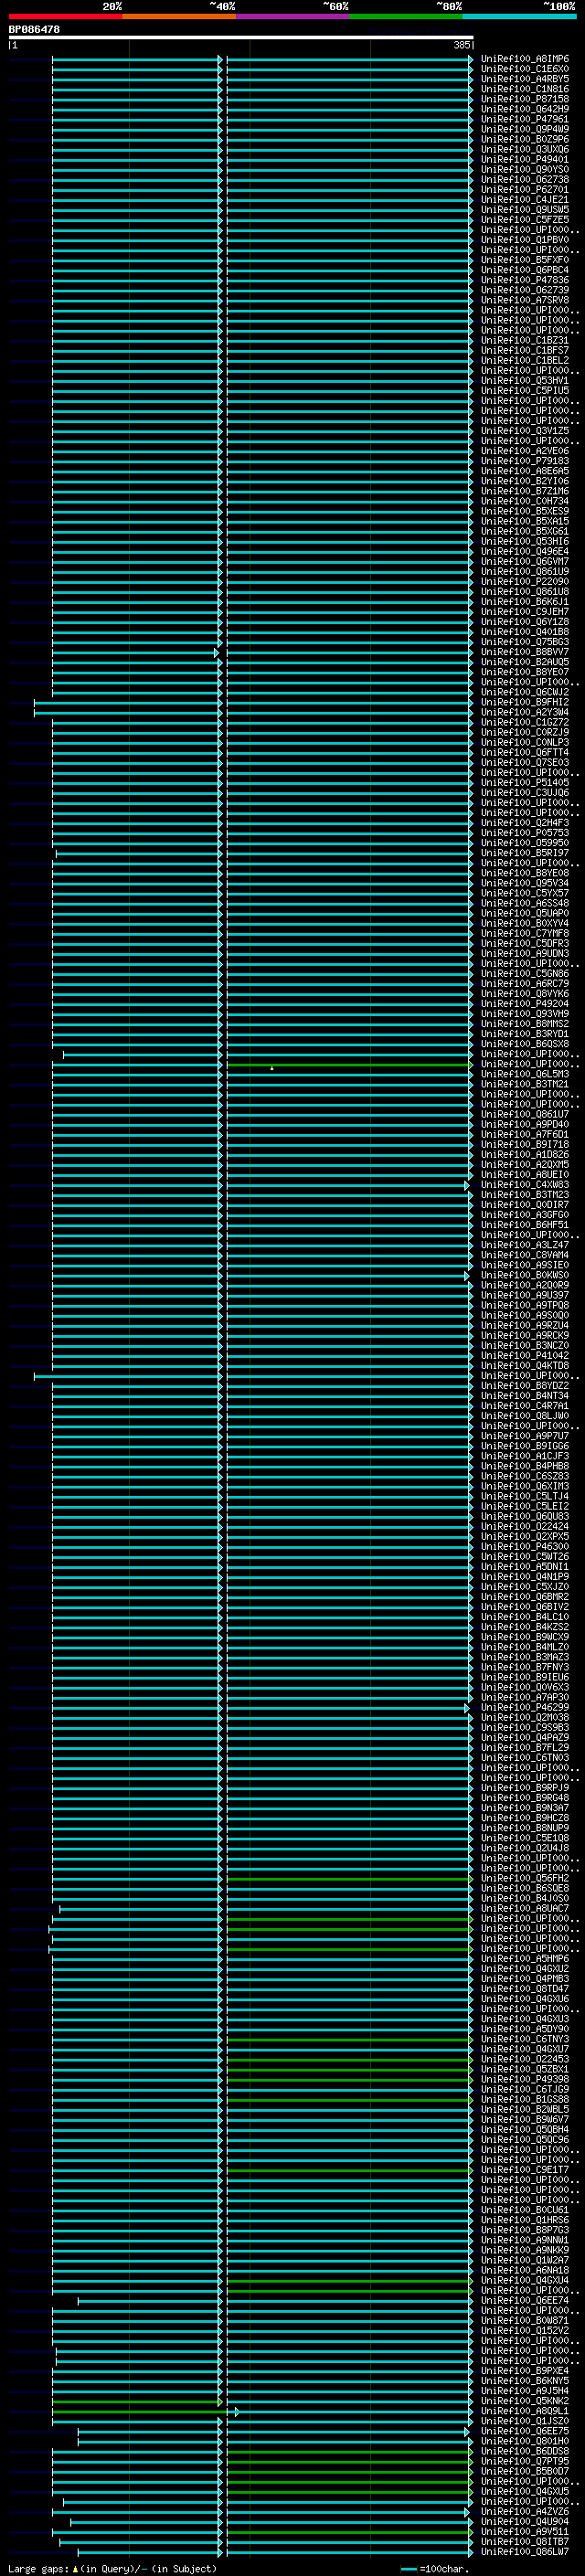Image resolution: width=585 pixels, height=2576 pixels.
Task: Select hit label UniRef100_P47836
Action: (525, 280)
